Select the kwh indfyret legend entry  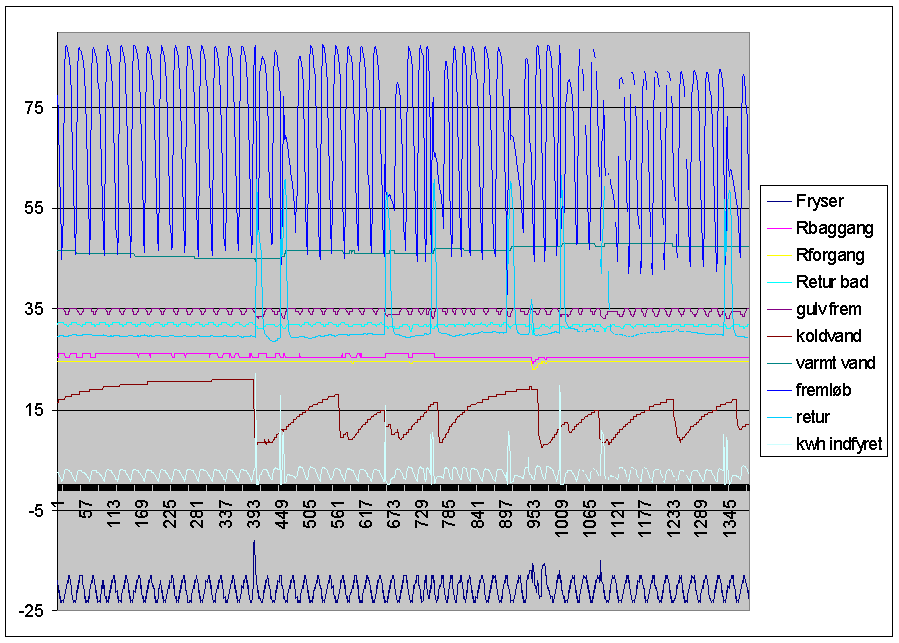pos(839,444)
